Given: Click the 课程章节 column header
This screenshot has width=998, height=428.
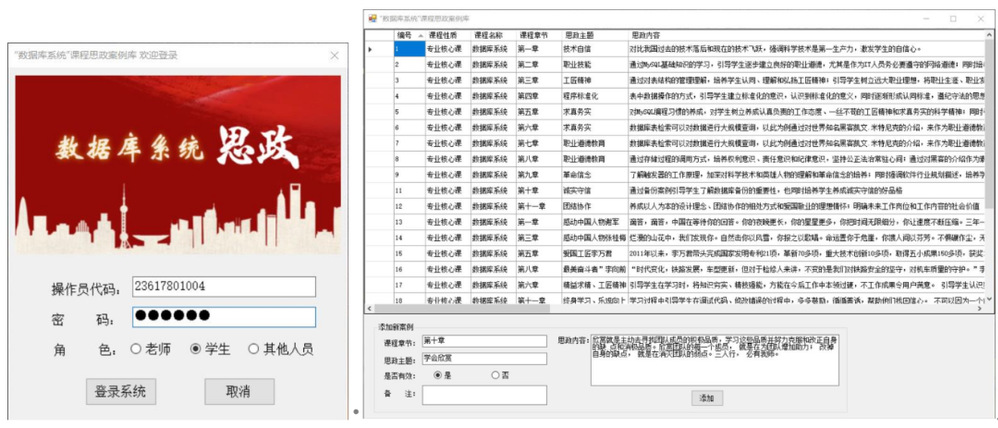Looking at the screenshot, I should pos(532,34).
